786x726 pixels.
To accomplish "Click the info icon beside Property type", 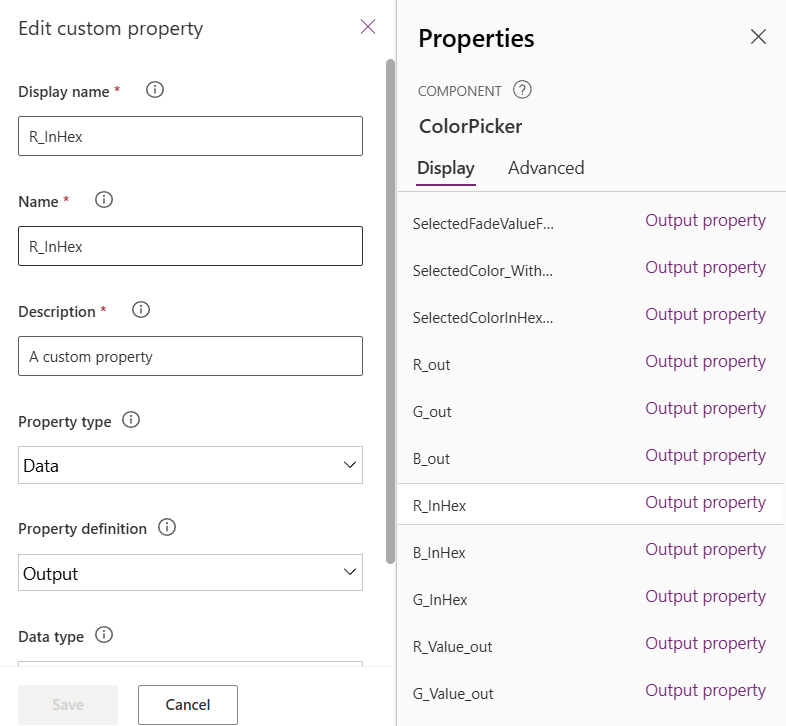I will [x=131, y=419].
